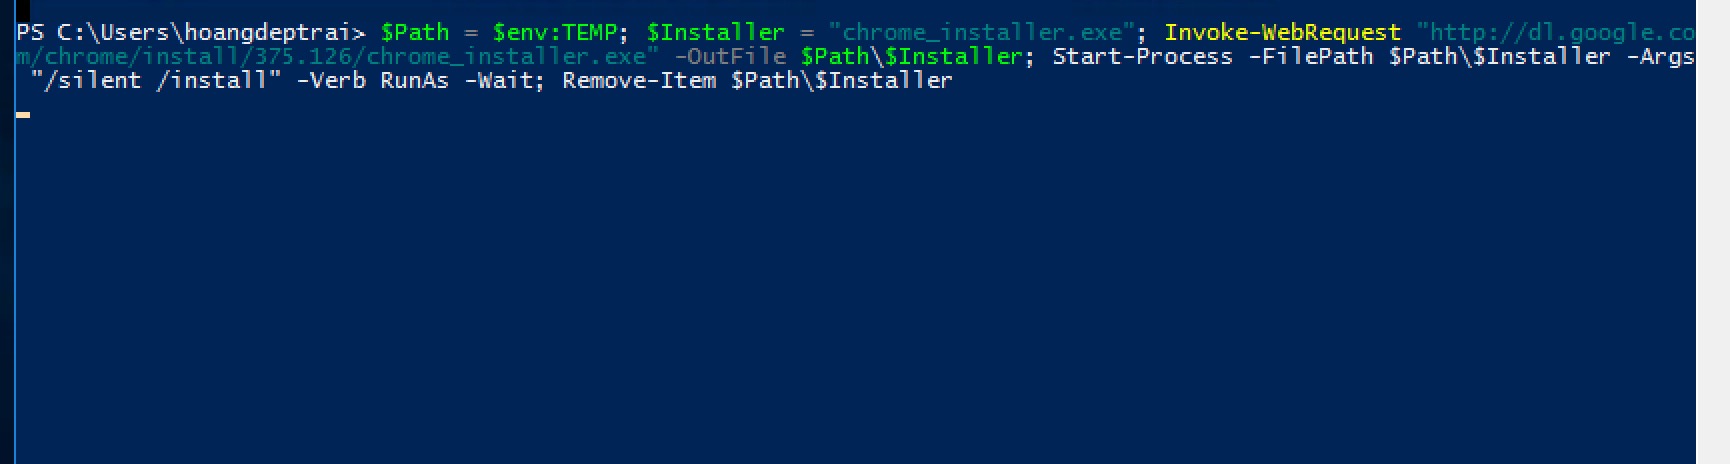Viewport: 1730px width, 464px height.
Task: Click the Remove-Item command
Action: coord(638,81)
